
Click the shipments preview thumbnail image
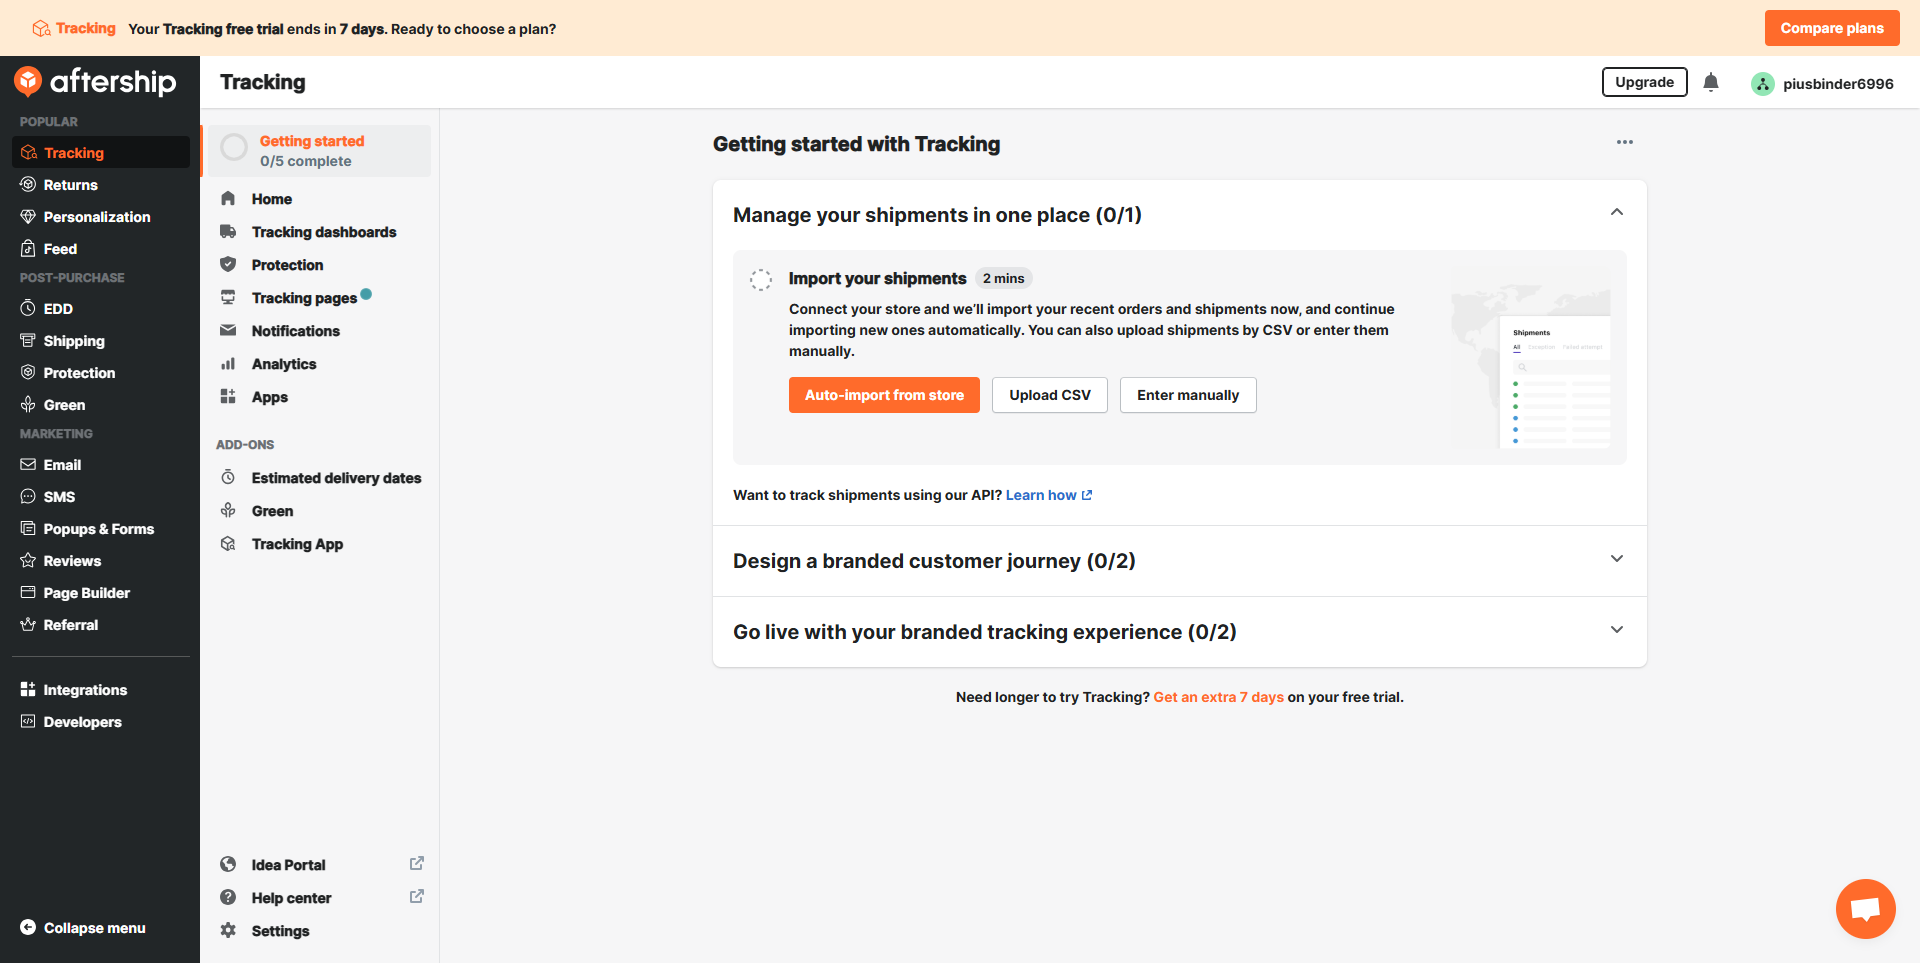tap(1531, 366)
